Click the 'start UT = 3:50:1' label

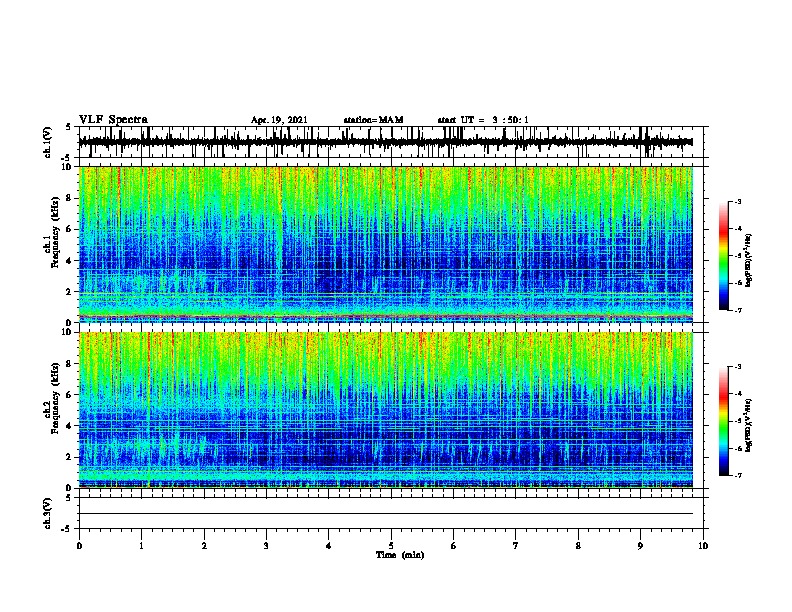pyautogui.click(x=483, y=120)
